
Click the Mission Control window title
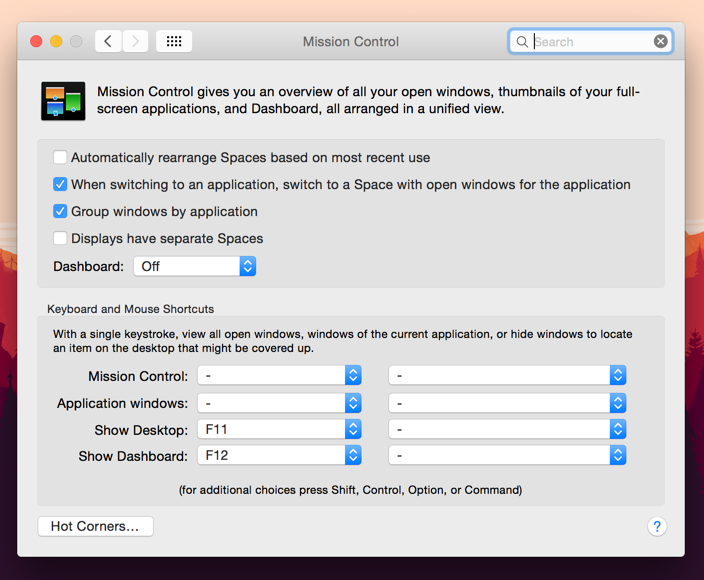point(351,42)
